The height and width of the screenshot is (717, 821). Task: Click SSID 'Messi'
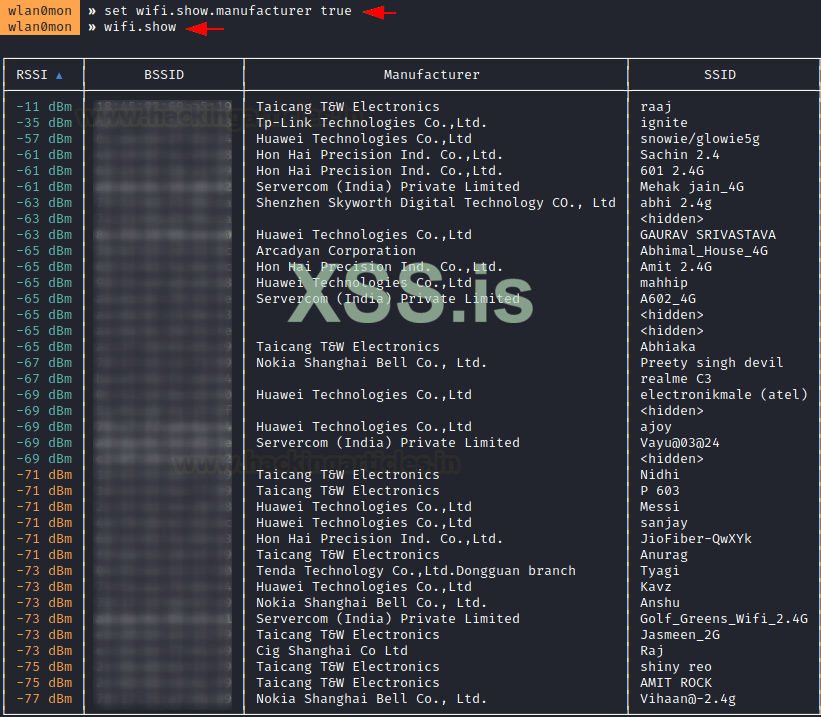click(x=660, y=506)
